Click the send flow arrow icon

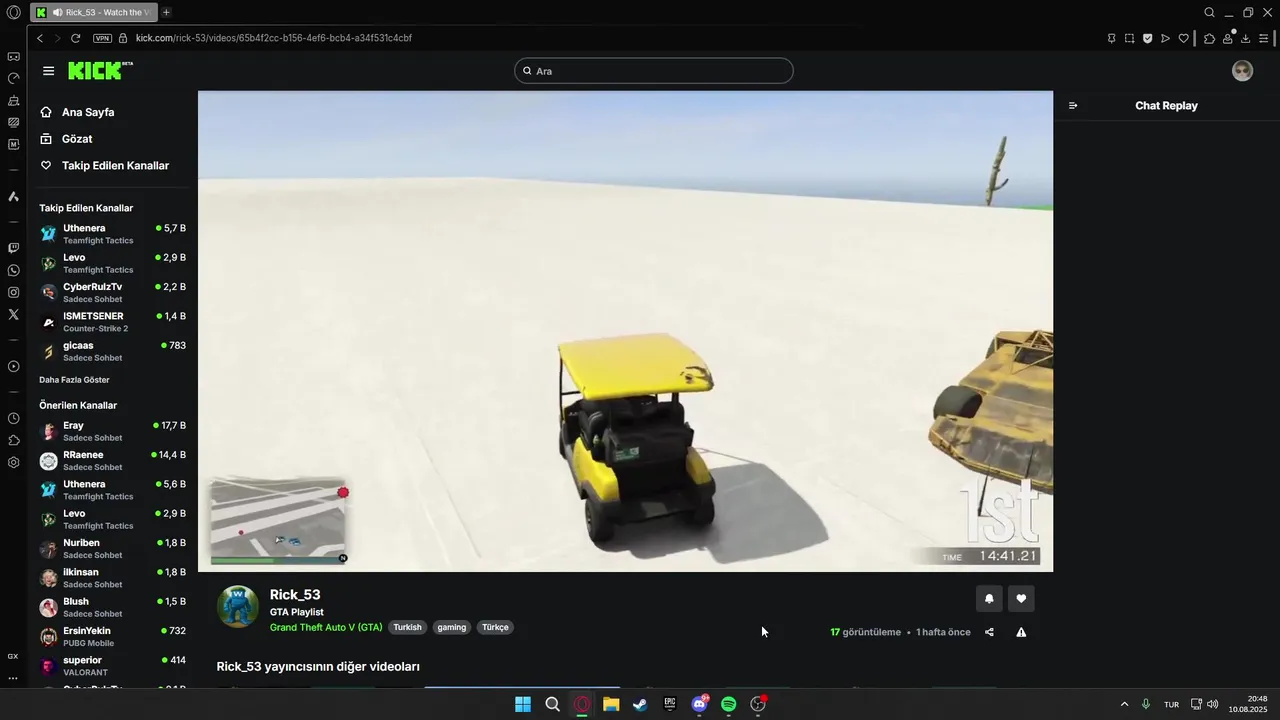pyautogui.click(x=1165, y=38)
